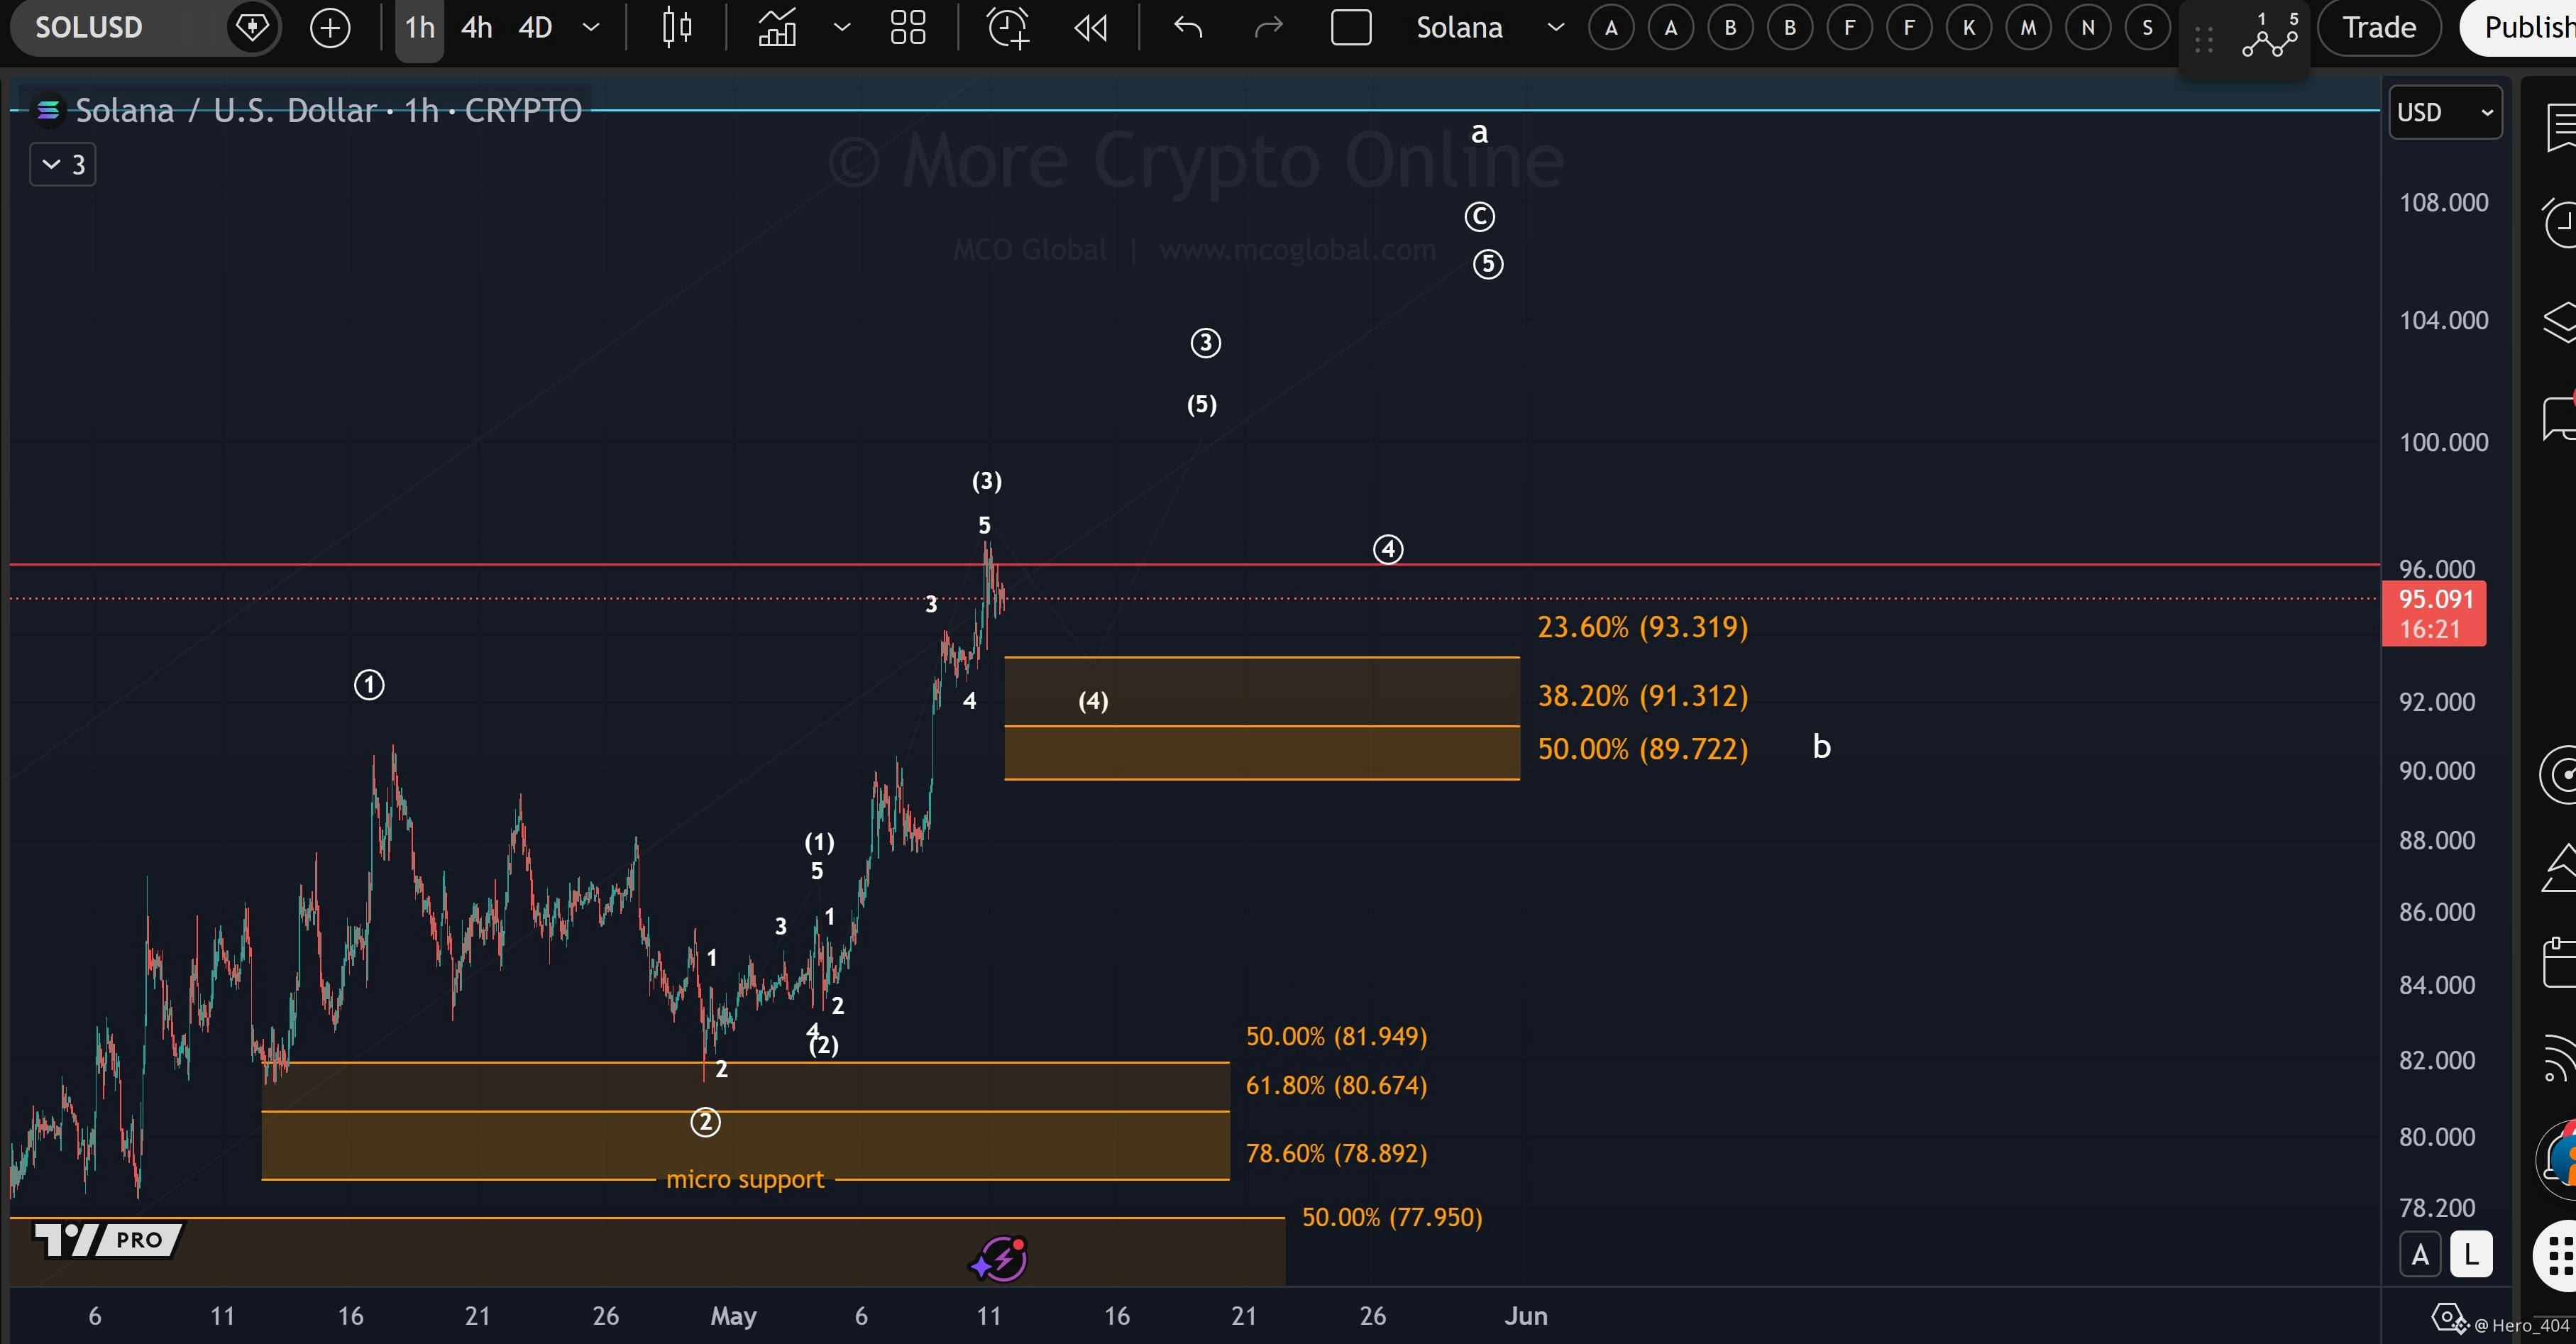Click the 23.60% (93.319) fib label
Image resolution: width=2576 pixels, height=1344 pixels.
click(1642, 627)
